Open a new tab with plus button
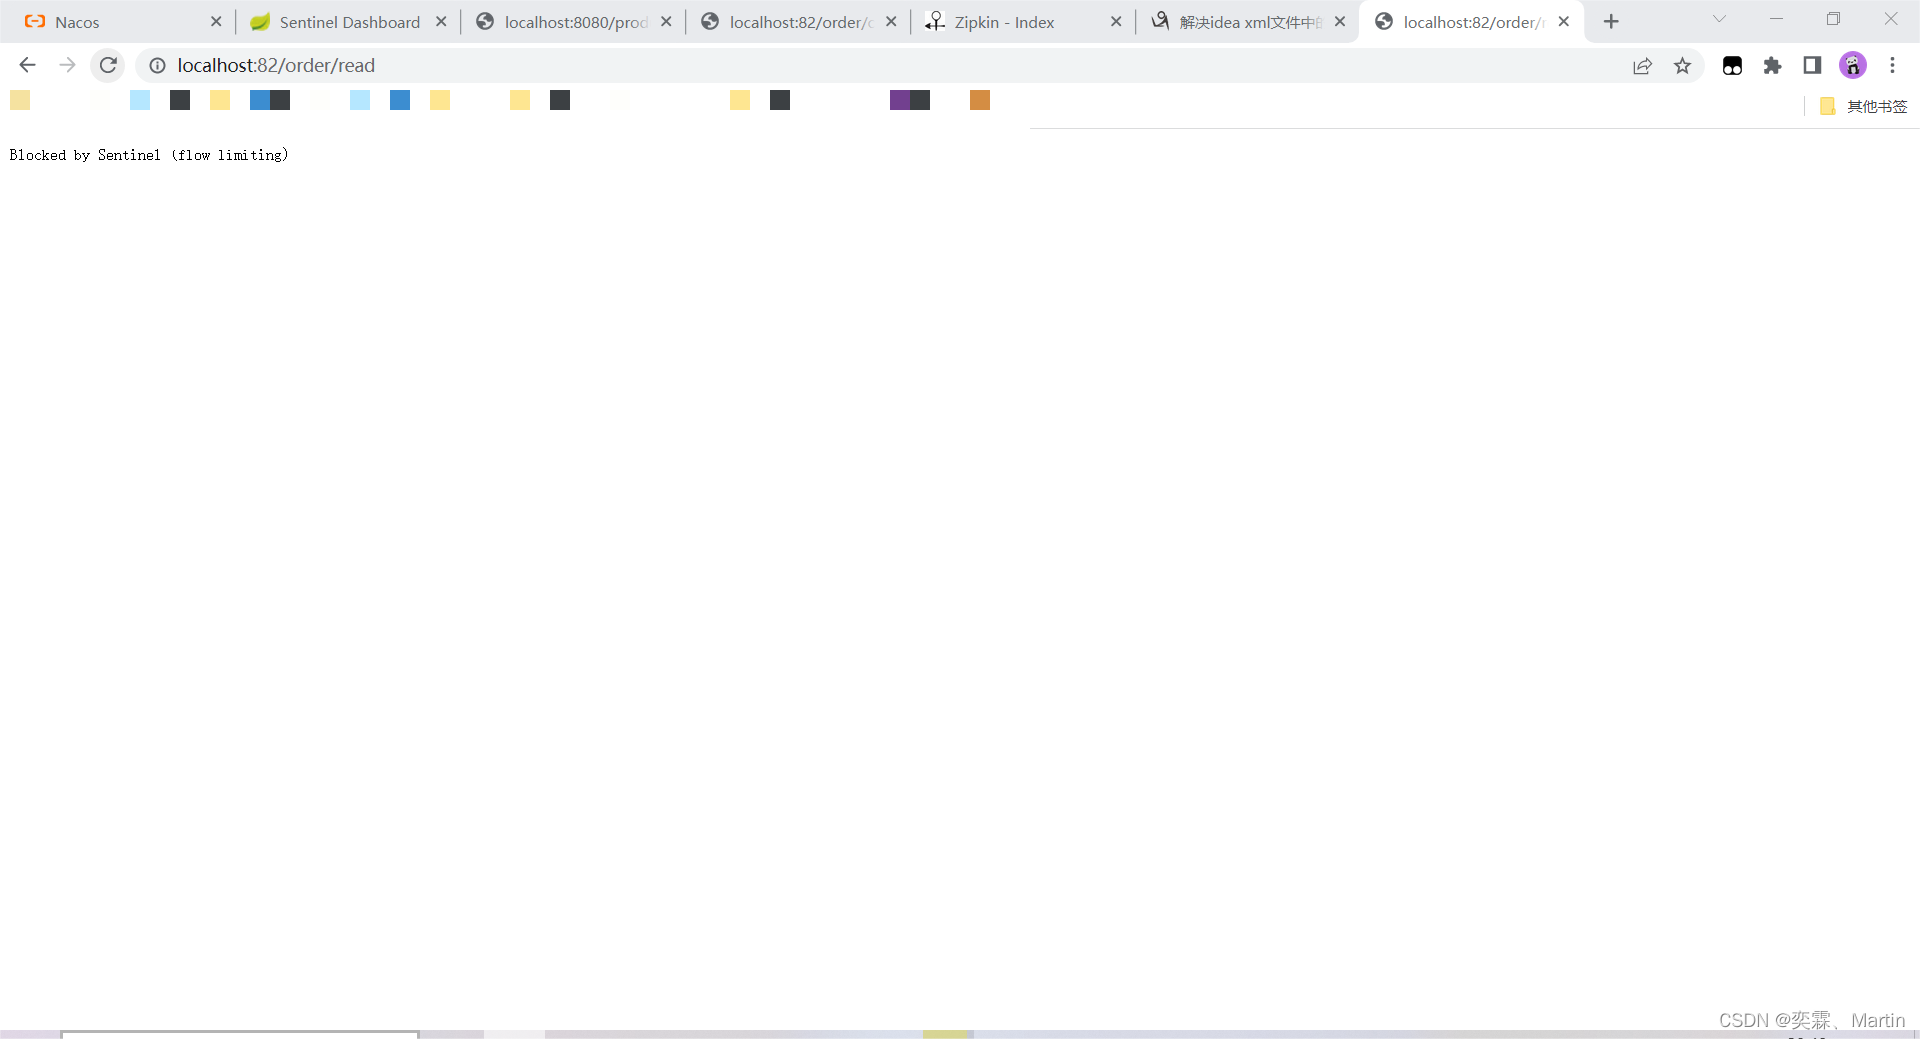 click(x=1611, y=22)
